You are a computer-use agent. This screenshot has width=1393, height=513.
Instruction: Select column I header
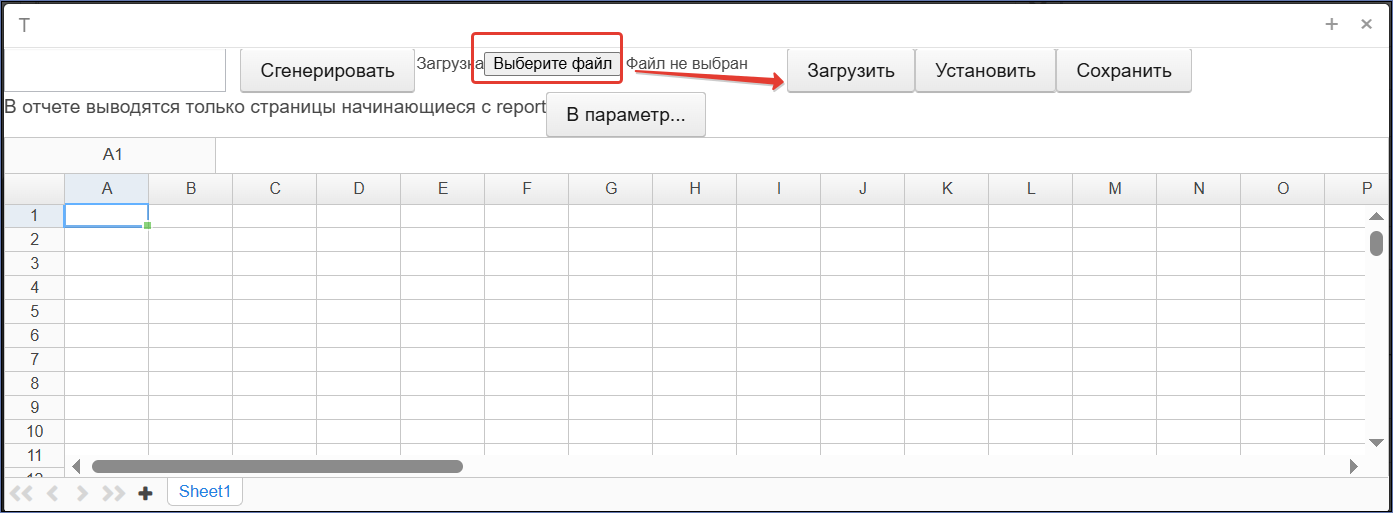pyautogui.click(x=779, y=188)
